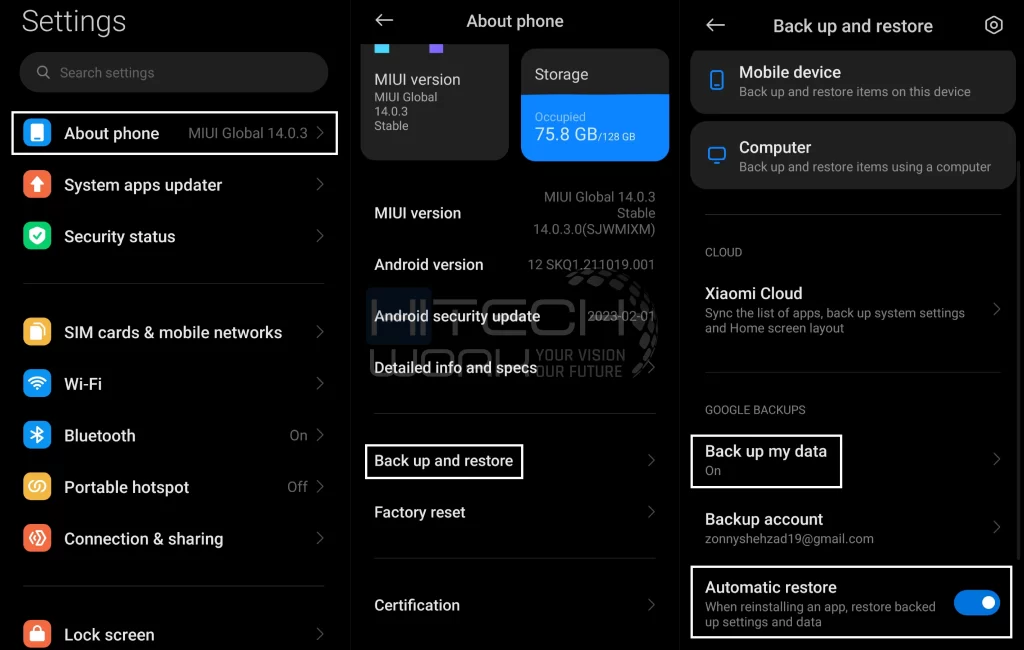This screenshot has width=1024, height=650.
Task: Open Detailed info and specs
Action: 515,368
